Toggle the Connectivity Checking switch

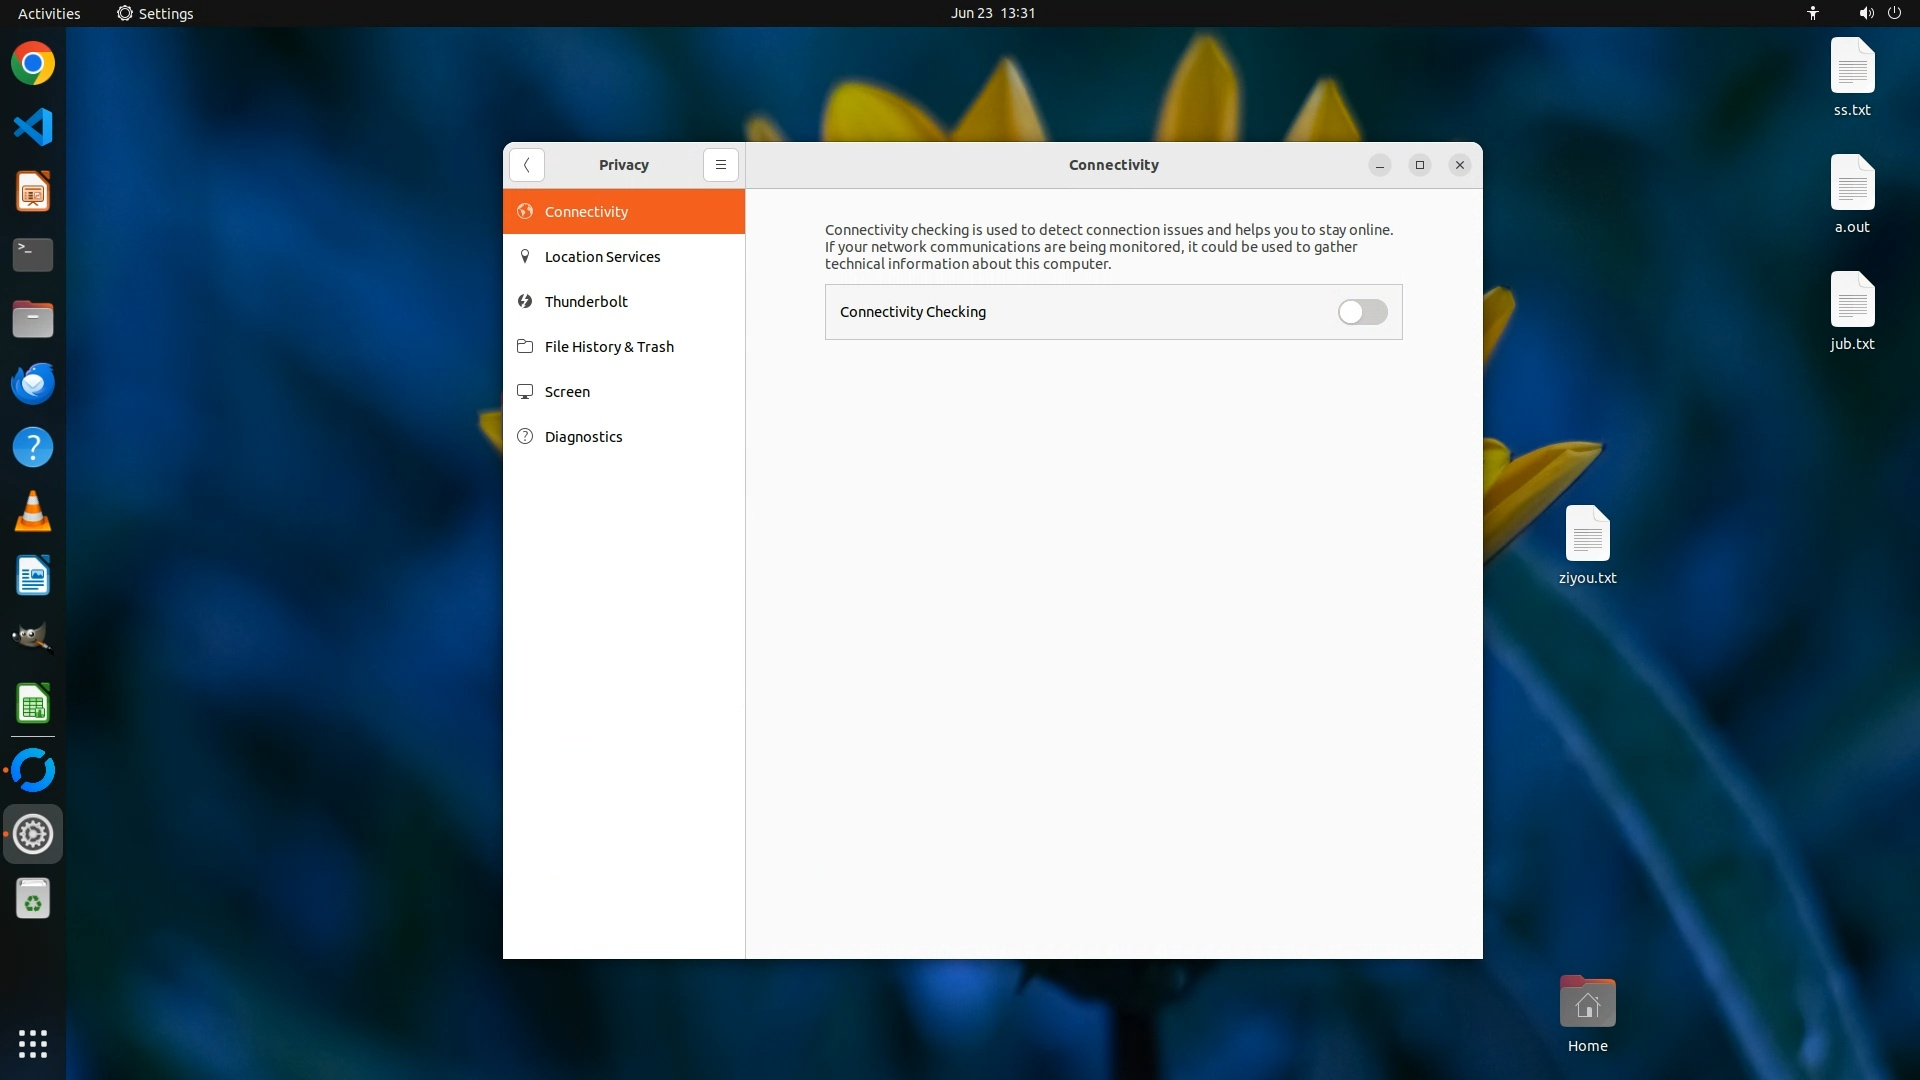pyautogui.click(x=1362, y=312)
